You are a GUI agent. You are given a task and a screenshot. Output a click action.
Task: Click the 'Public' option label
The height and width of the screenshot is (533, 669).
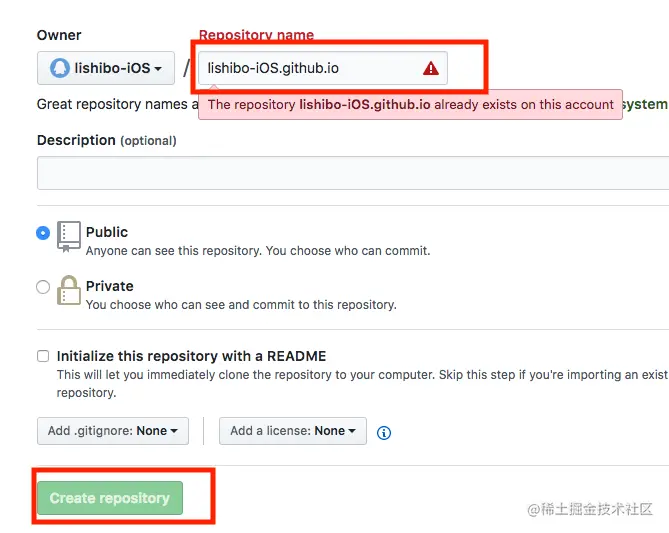(107, 232)
